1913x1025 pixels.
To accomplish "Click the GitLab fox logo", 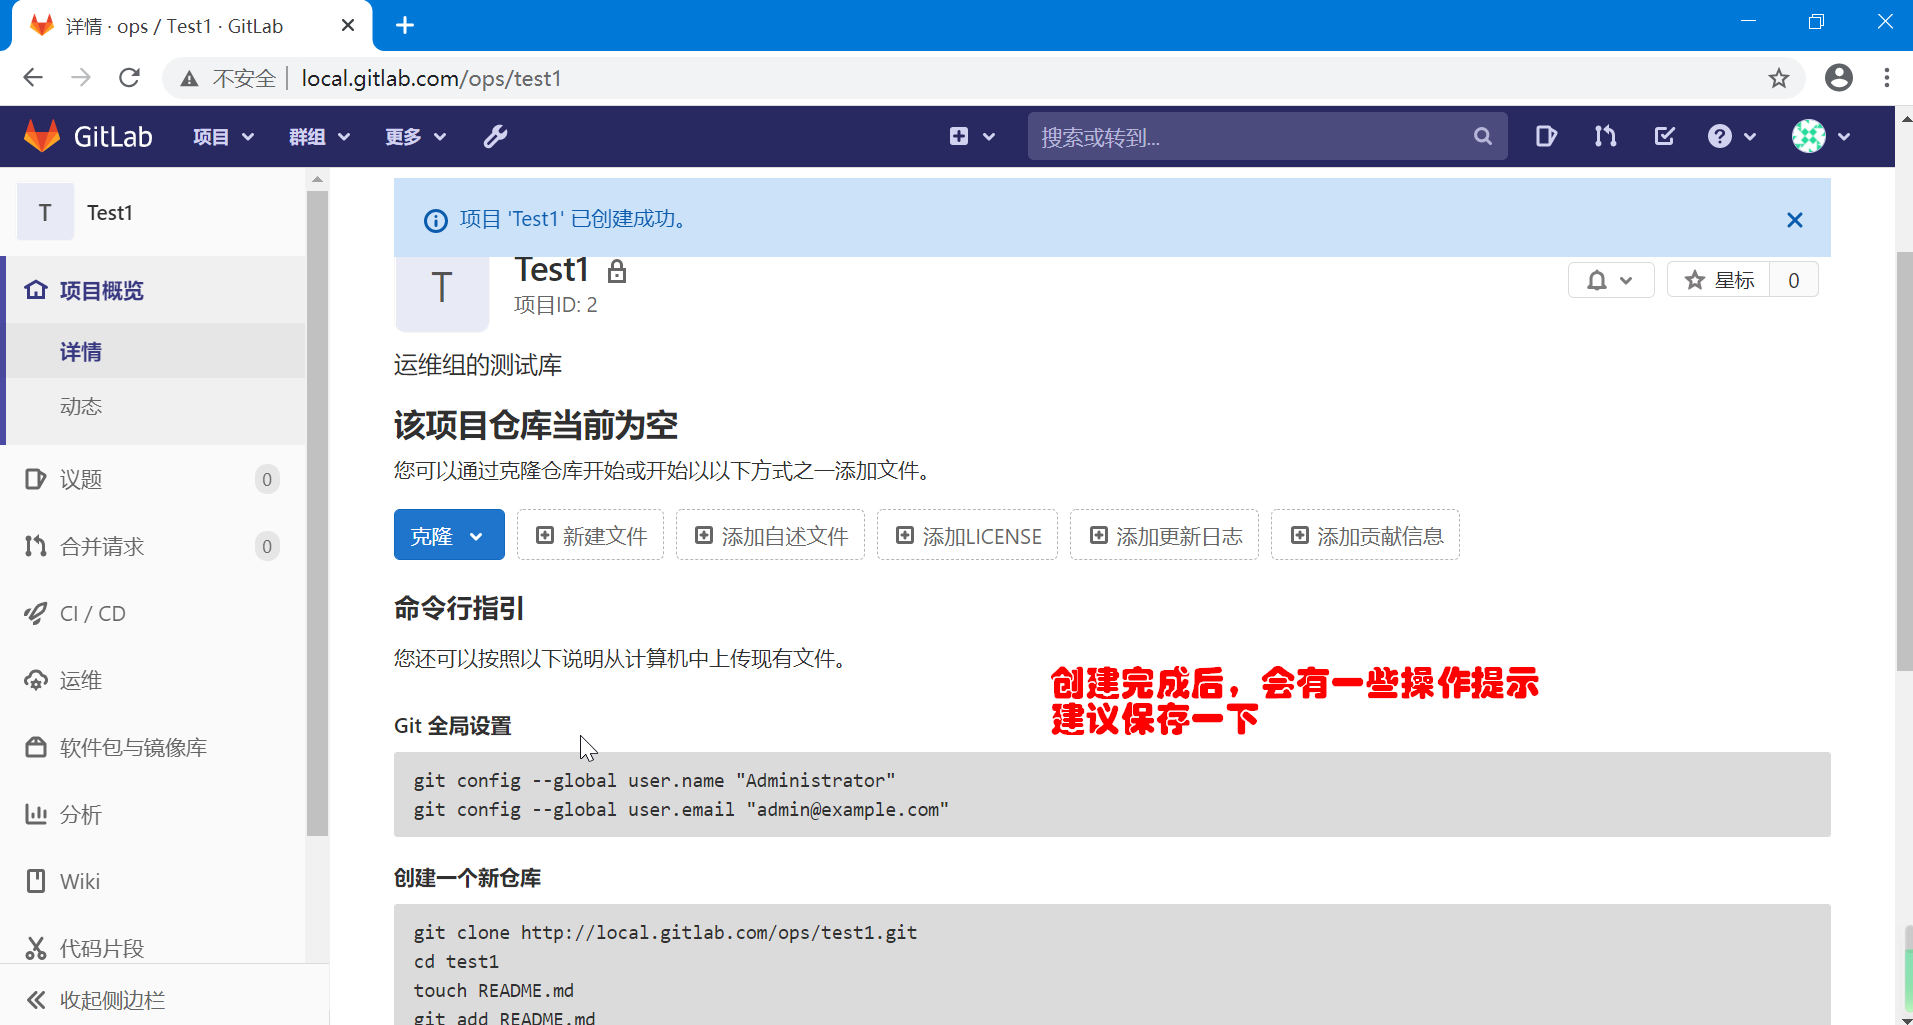I will pos(42,136).
